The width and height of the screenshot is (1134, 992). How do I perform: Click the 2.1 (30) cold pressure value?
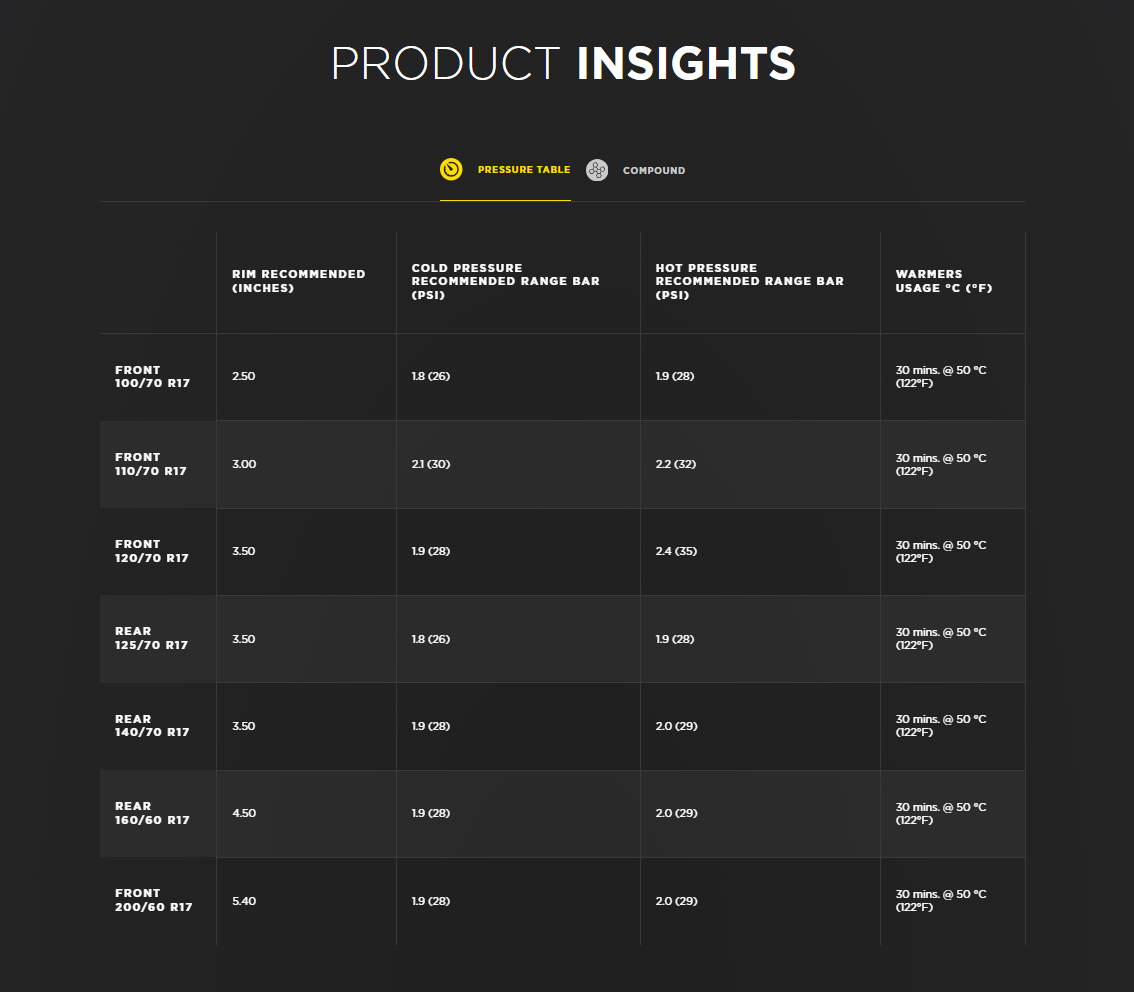click(x=430, y=464)
